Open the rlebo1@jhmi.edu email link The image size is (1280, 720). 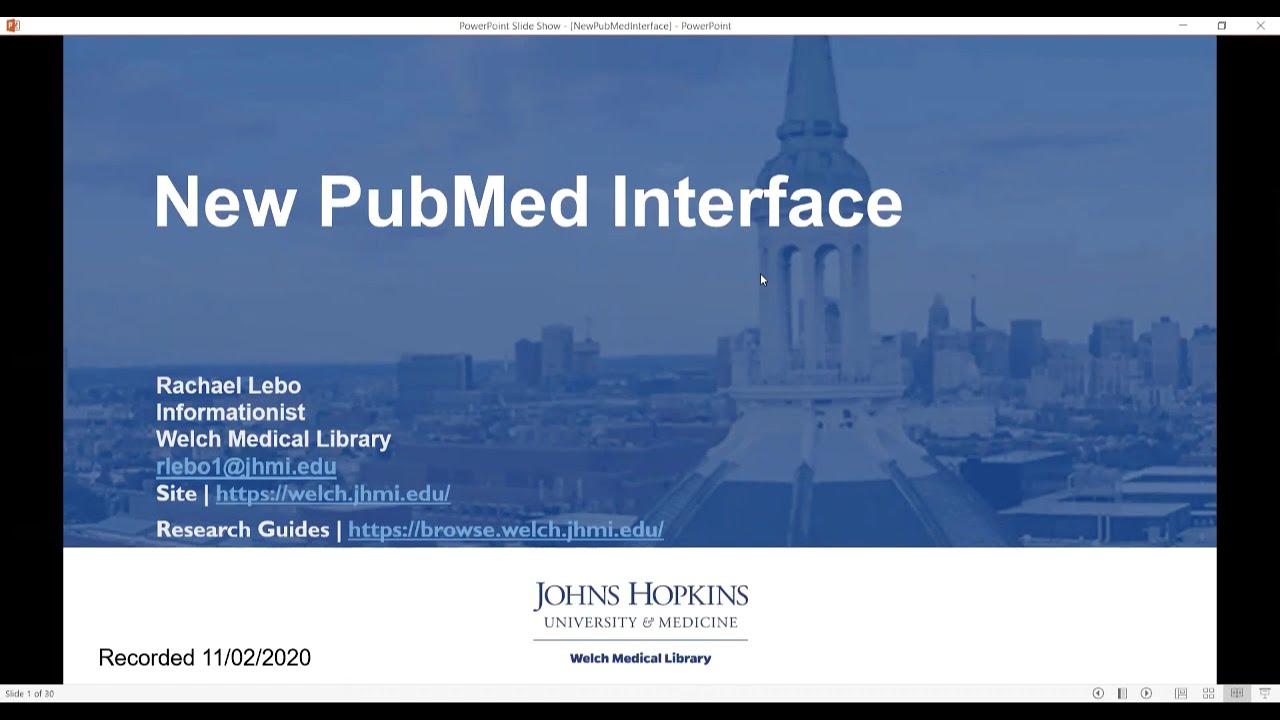click(x=246, y=466)
